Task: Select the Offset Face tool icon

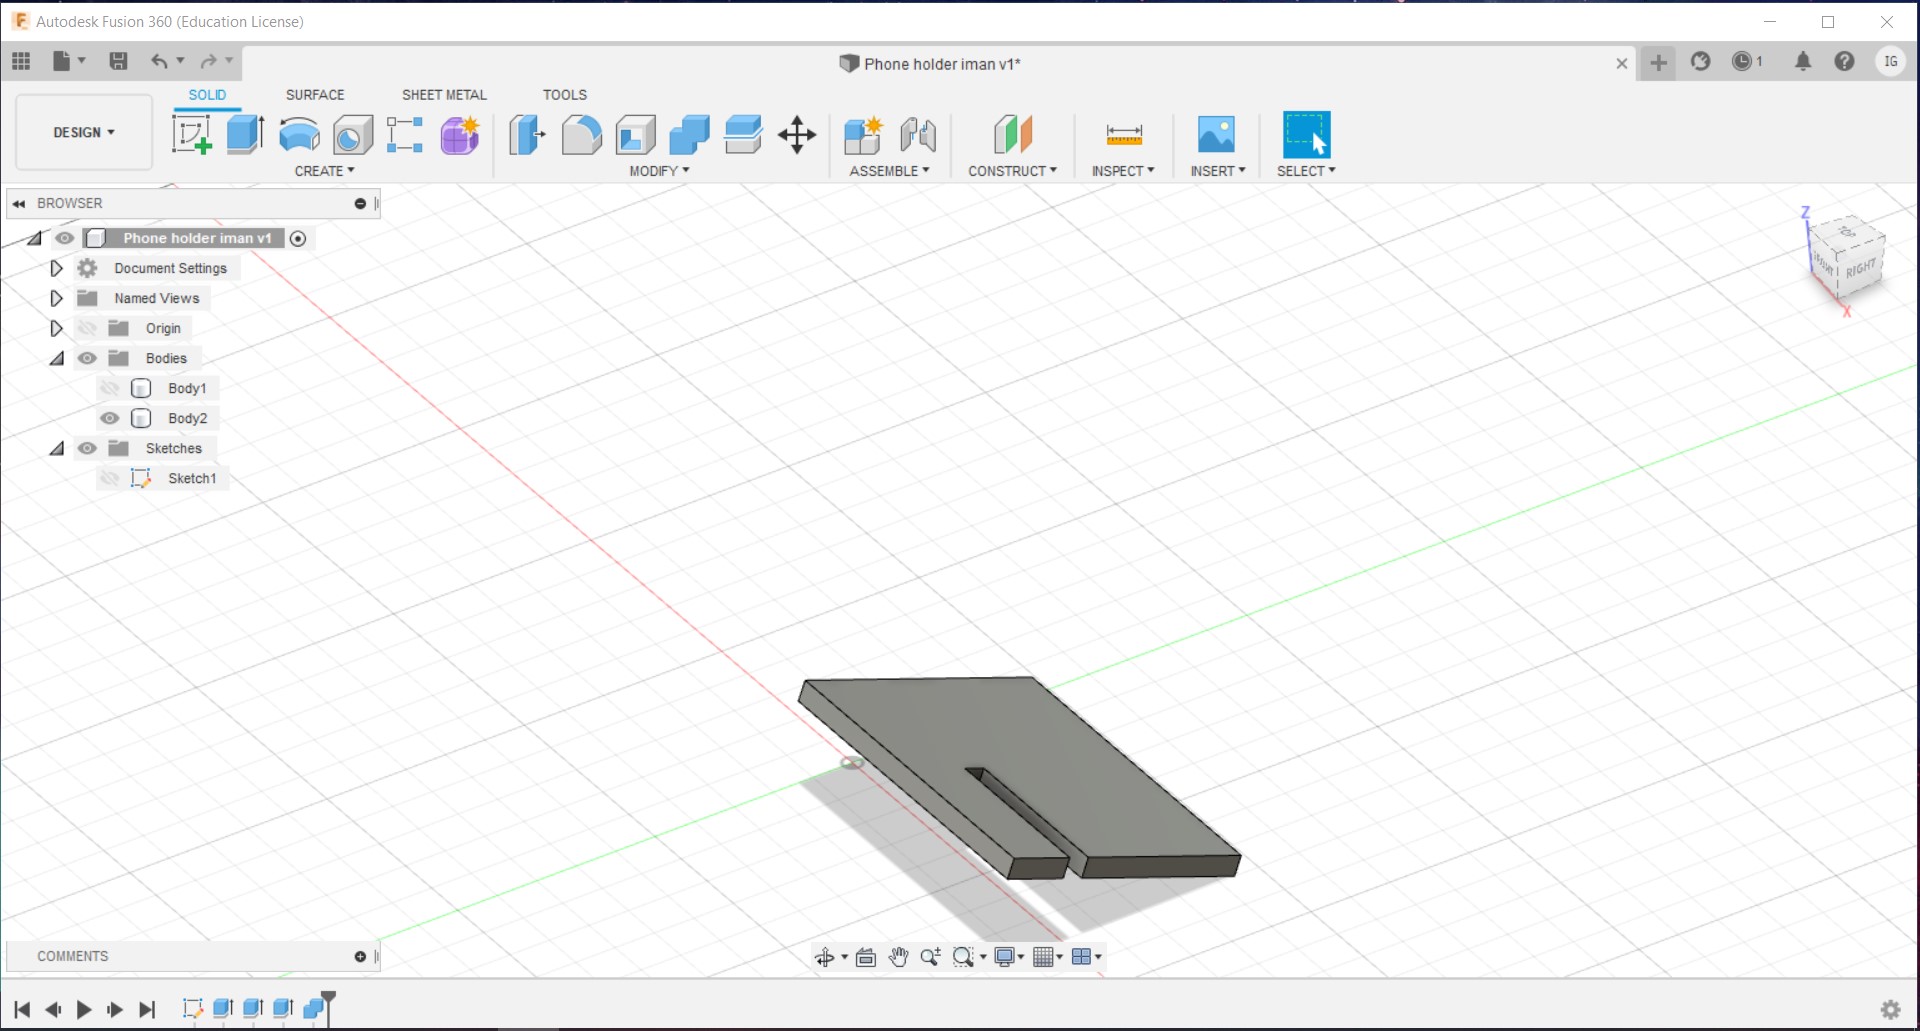Action: click(743, 134)
